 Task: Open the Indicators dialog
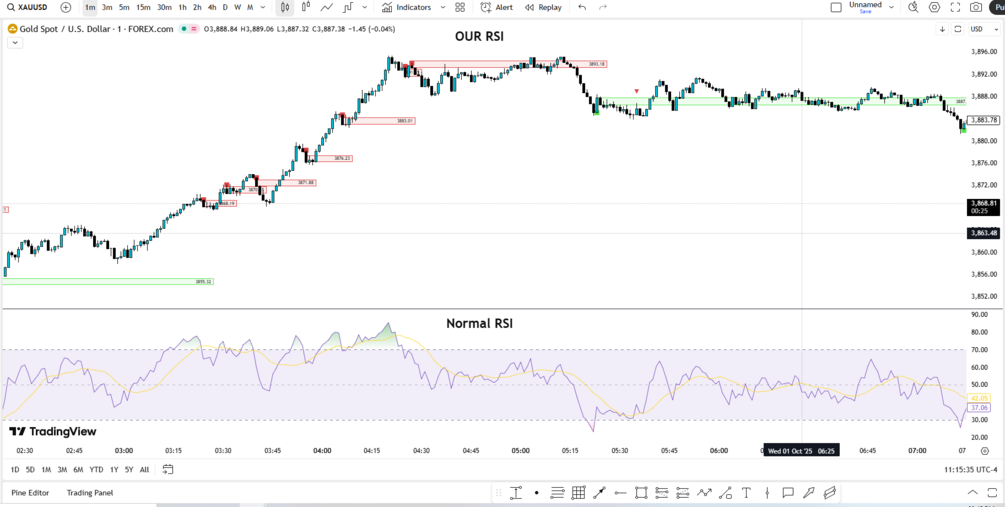406,8
